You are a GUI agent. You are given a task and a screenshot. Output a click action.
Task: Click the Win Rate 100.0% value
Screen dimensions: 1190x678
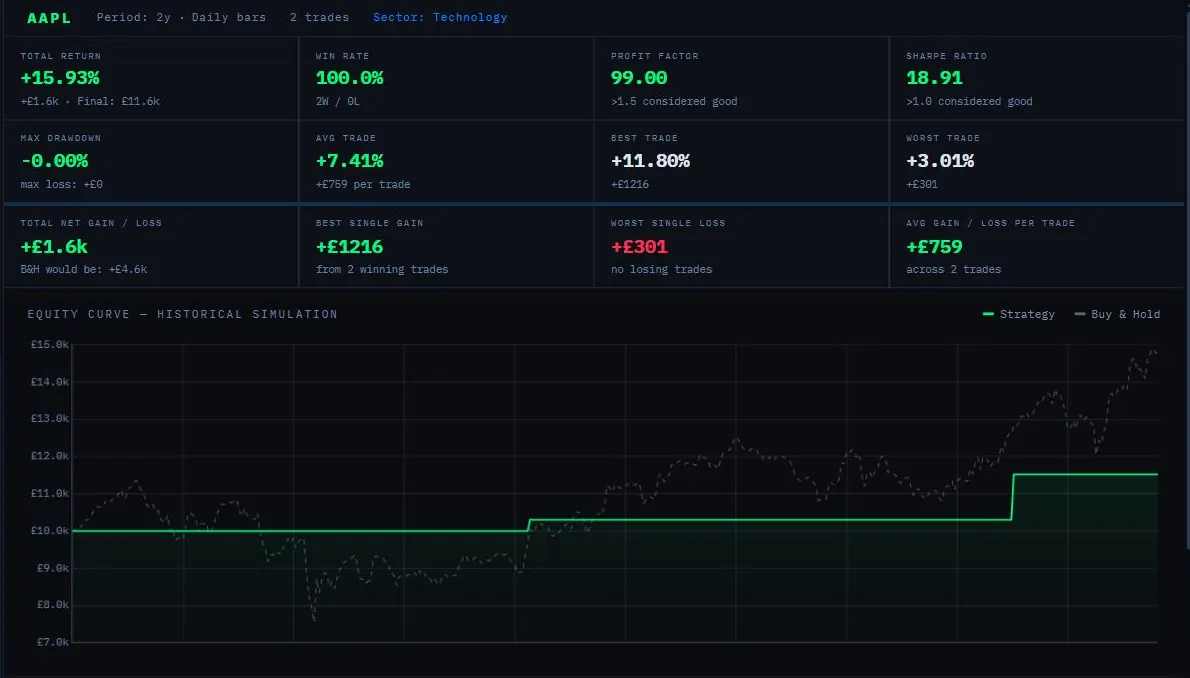pos(349,77)
